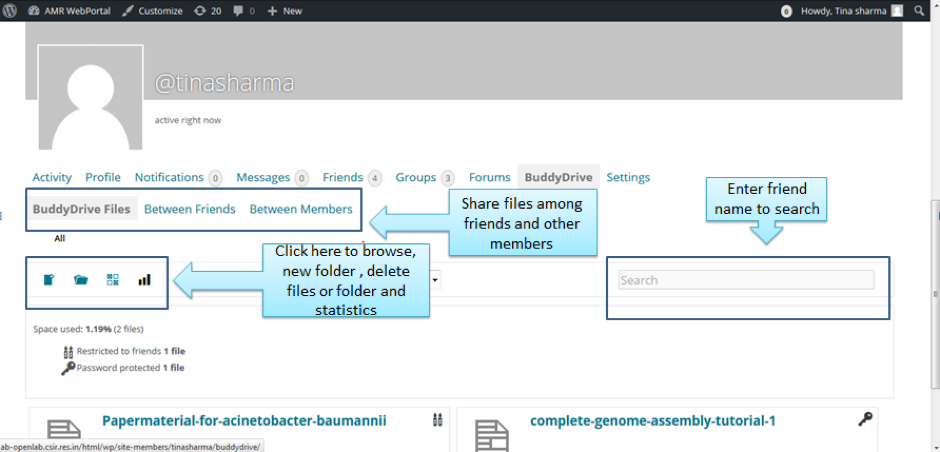The height and width of the screenshot is (452, 940).
Task: Click the WordPress logo in admin bar
Action: click(12, 11)
